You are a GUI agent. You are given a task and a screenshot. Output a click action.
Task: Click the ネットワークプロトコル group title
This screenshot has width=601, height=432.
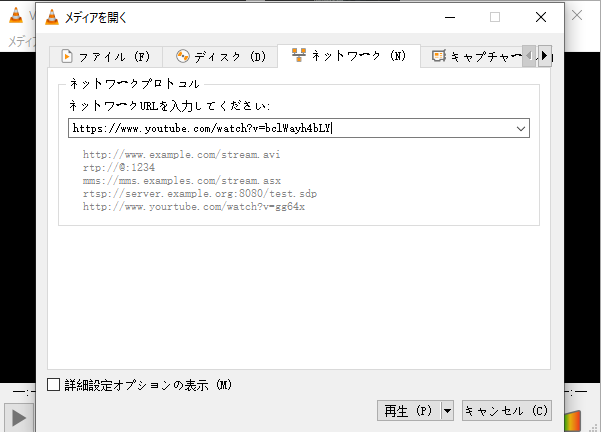click(x=134, y=84)
